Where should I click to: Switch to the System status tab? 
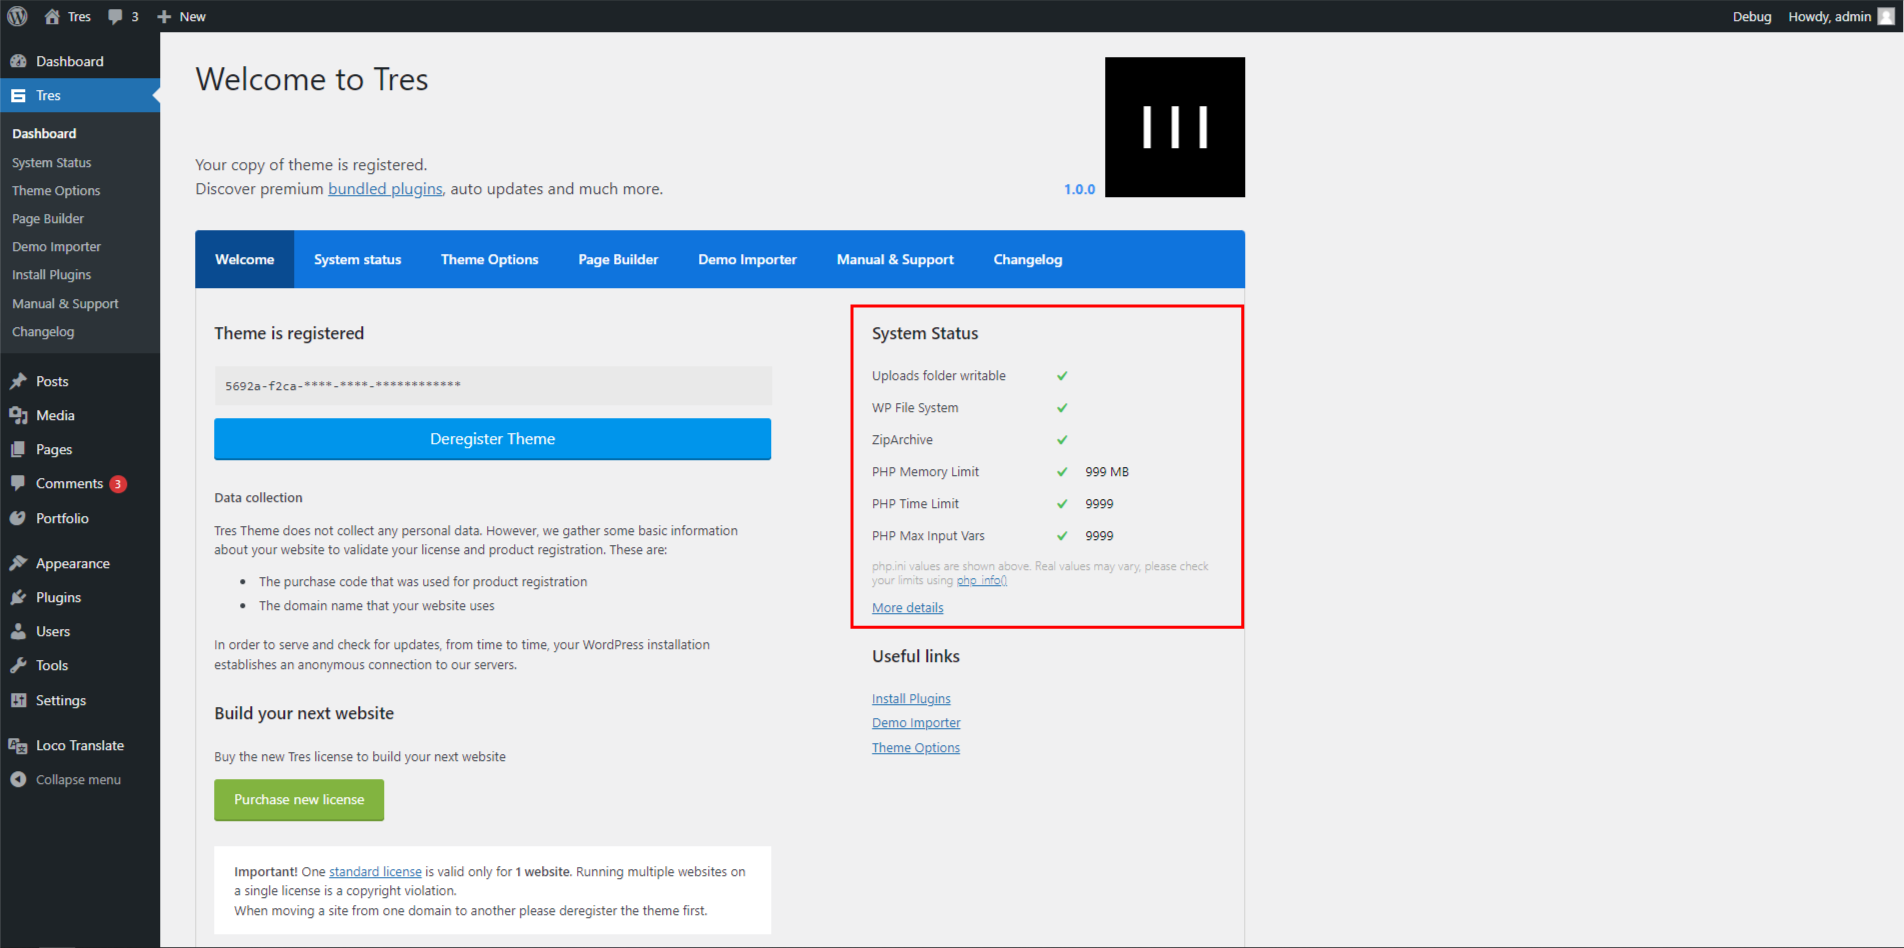point(357,259)
